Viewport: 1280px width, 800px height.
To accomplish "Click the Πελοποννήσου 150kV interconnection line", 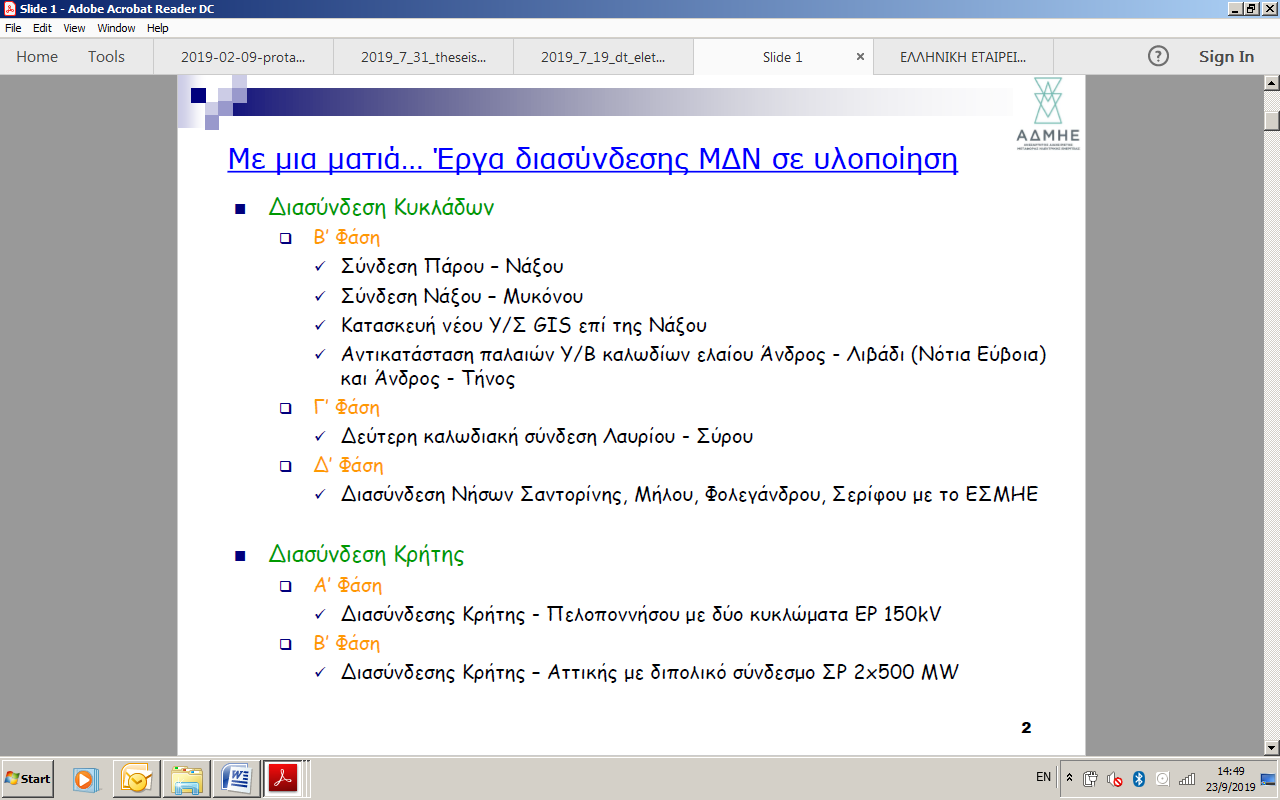I will pos(641,615).
